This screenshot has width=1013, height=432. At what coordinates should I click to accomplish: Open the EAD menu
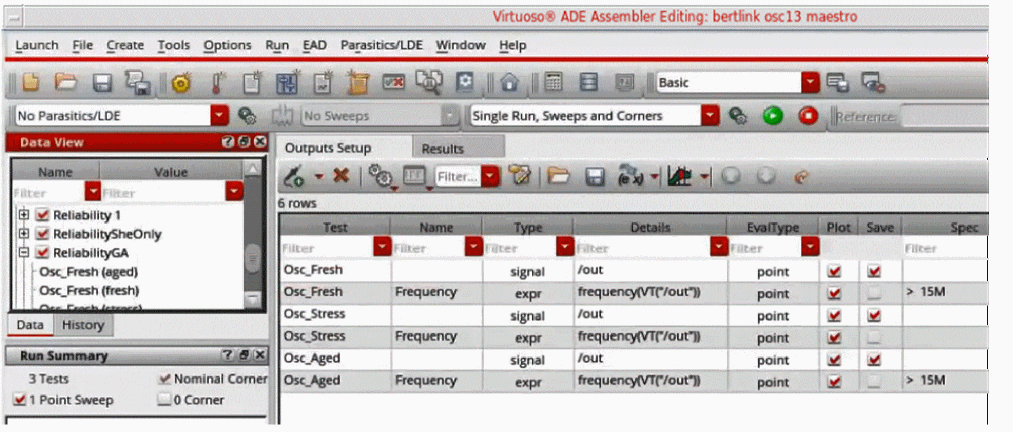[314, 45]
